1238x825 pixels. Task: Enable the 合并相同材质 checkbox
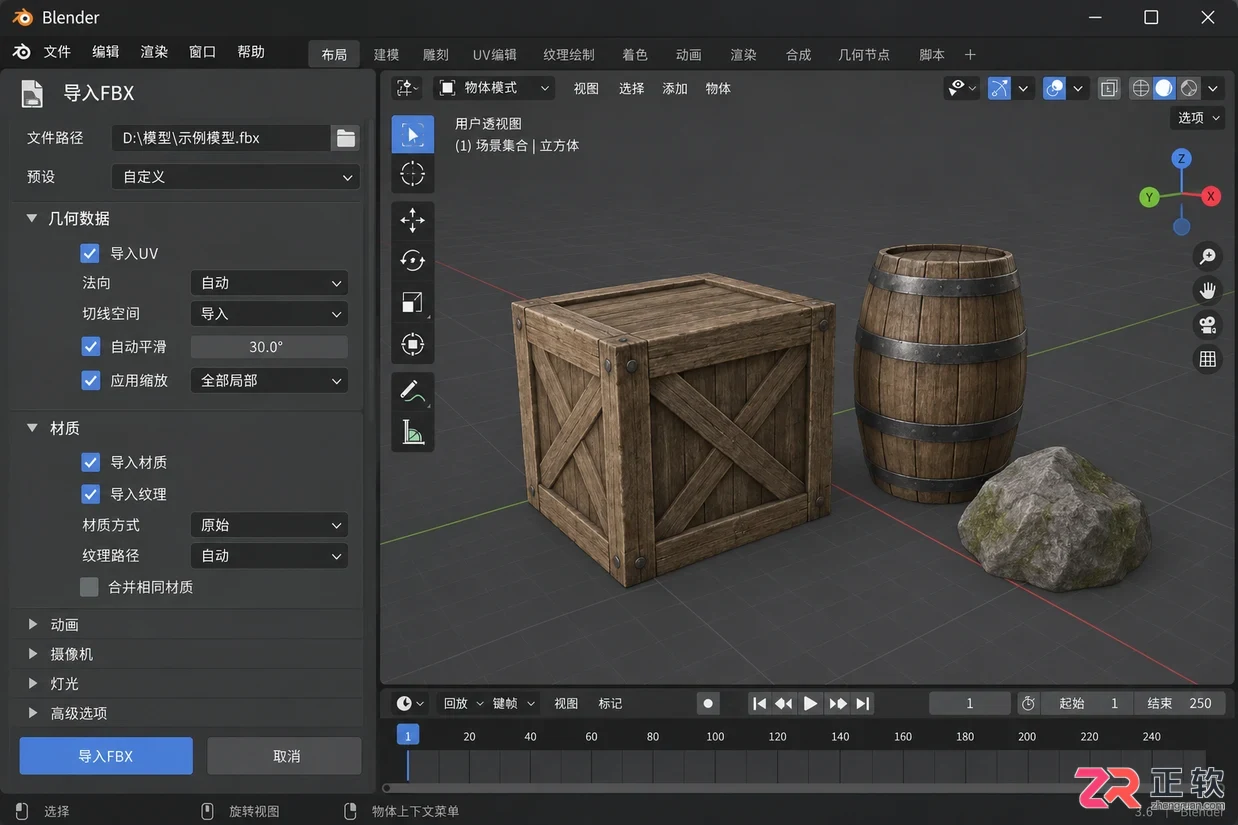pyautogui.click(x=90, y=587)
